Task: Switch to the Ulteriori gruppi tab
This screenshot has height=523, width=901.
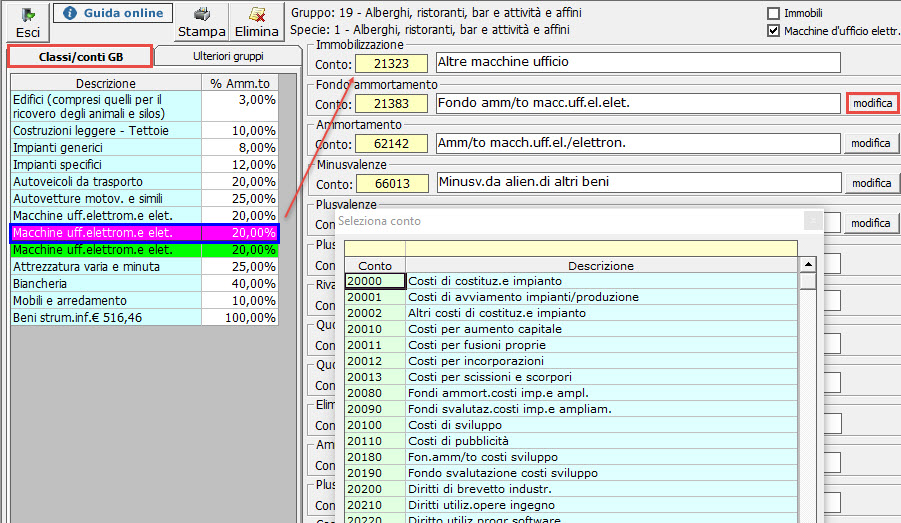Action: pyautogui.click(x=228, y=56)
